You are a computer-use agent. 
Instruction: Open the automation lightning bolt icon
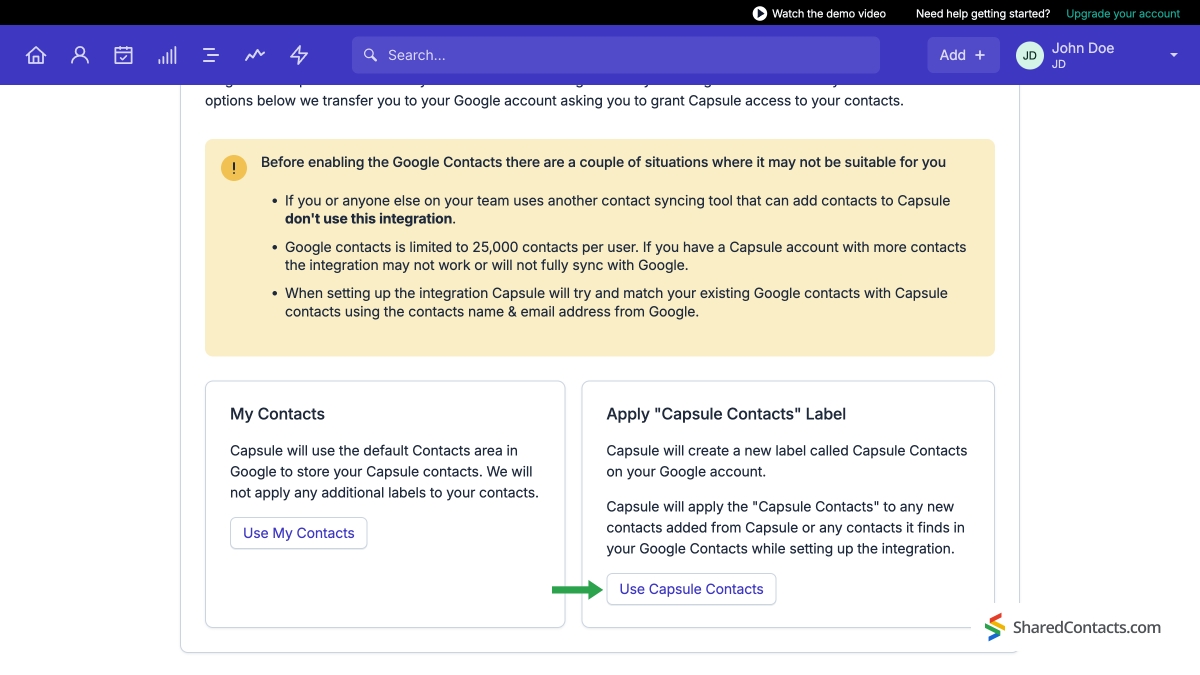pos(299,55)
